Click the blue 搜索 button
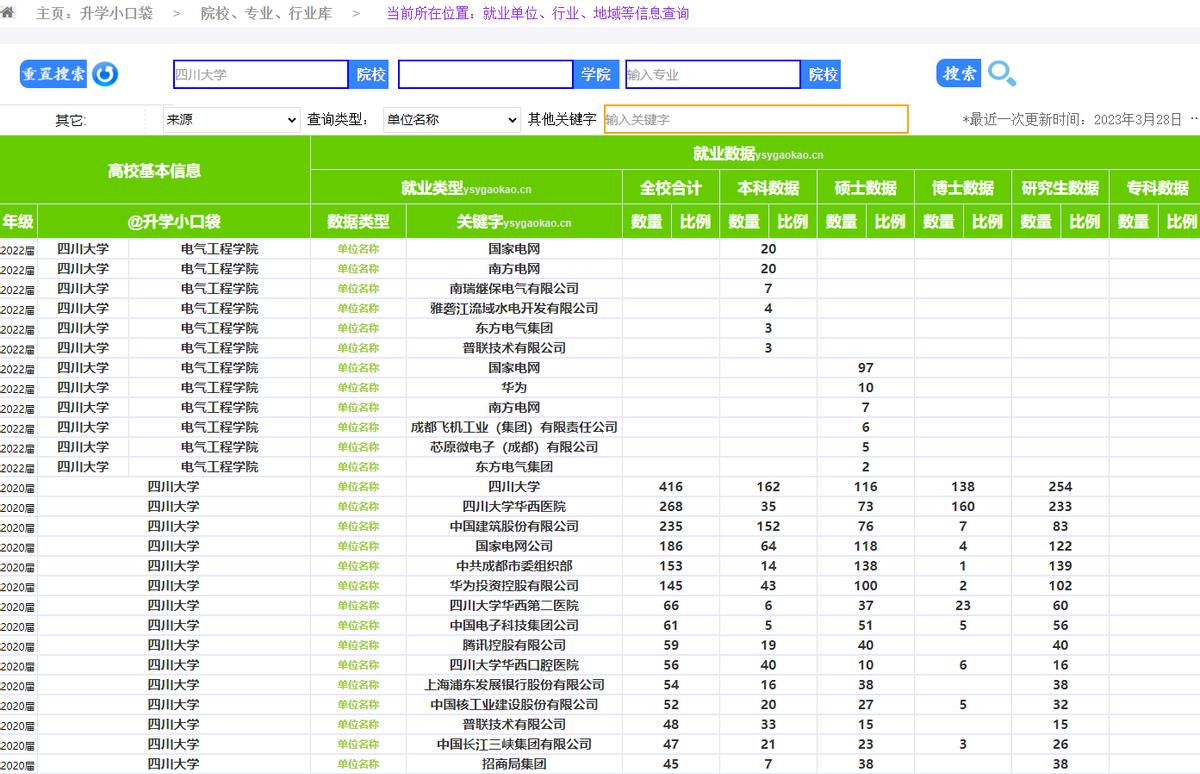1200x774 pixels. (x=959, y=73)
